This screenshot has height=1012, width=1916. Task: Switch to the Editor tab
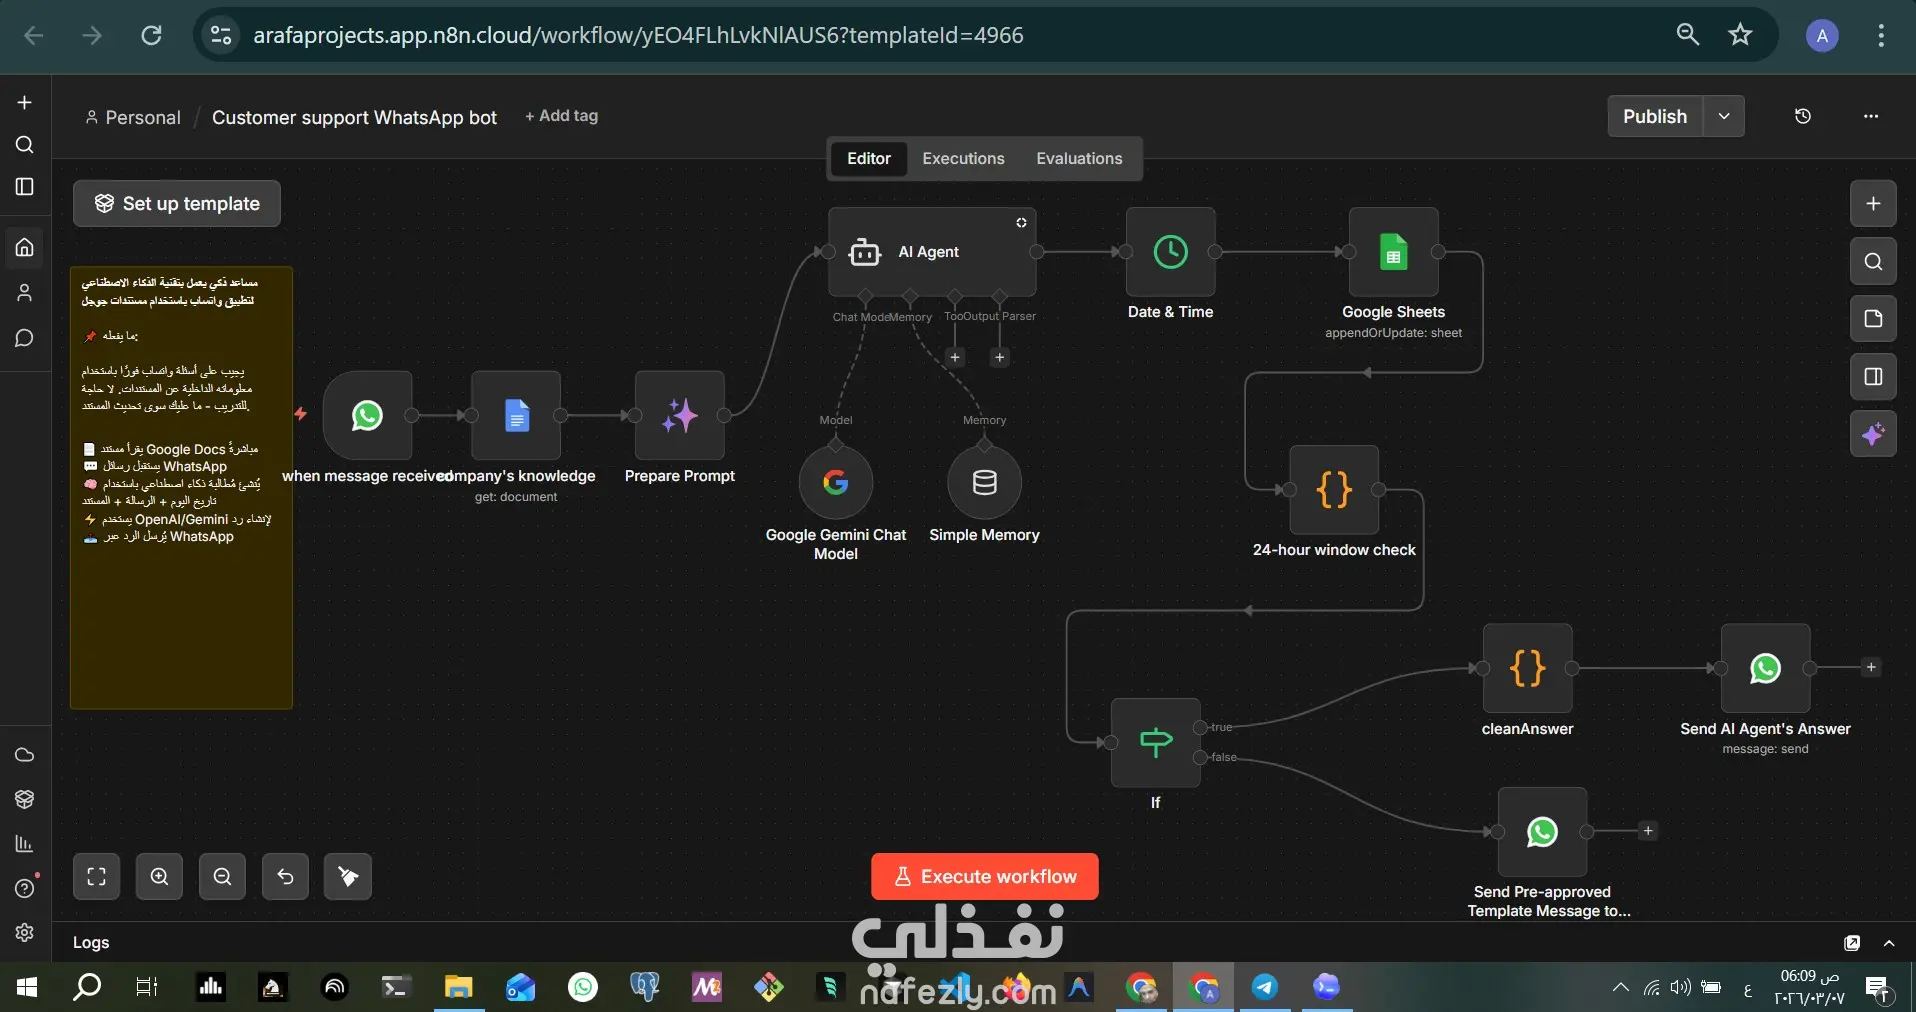(869, 159)
